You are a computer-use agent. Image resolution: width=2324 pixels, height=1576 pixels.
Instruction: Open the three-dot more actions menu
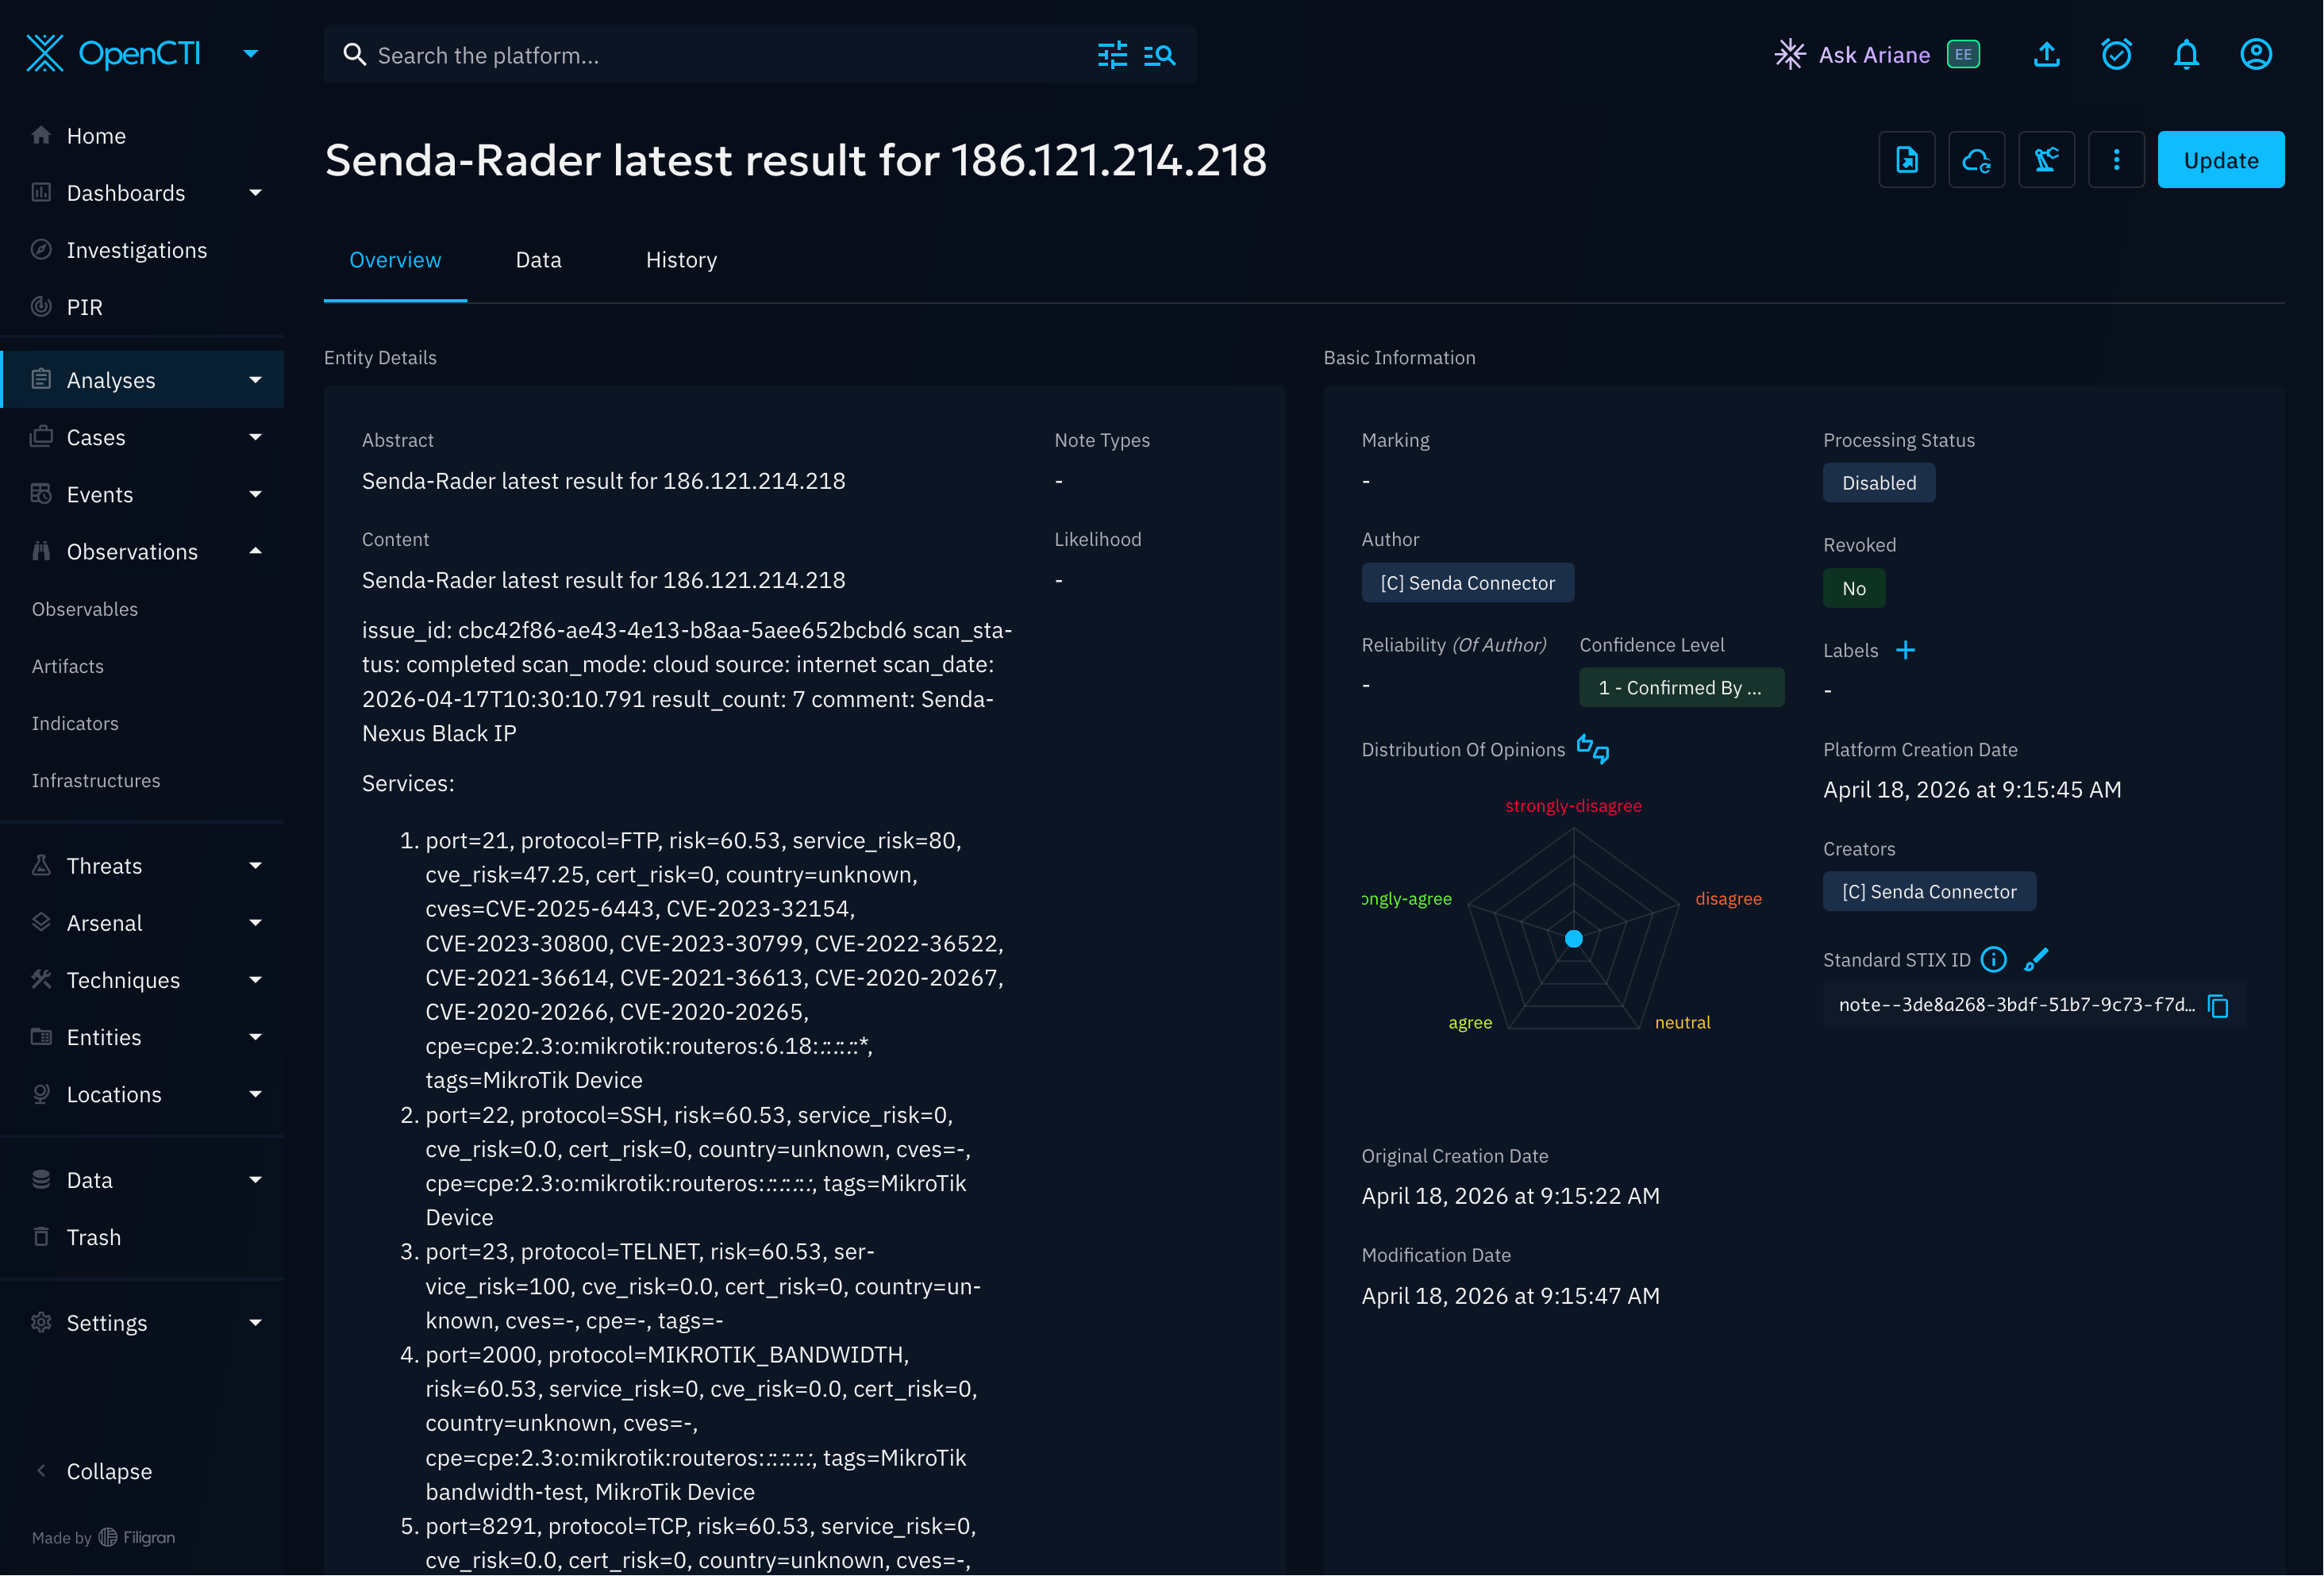(x=2116, y=160)
